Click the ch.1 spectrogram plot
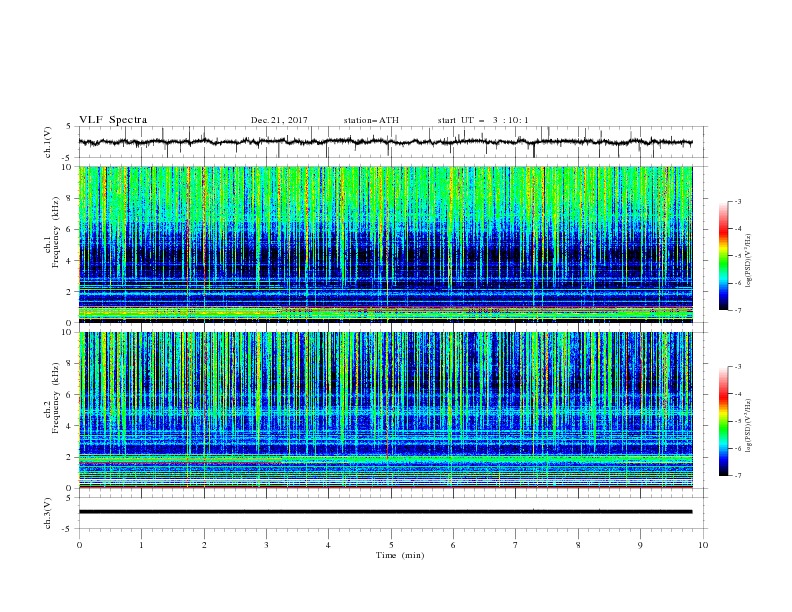 [x=385, y=244]
